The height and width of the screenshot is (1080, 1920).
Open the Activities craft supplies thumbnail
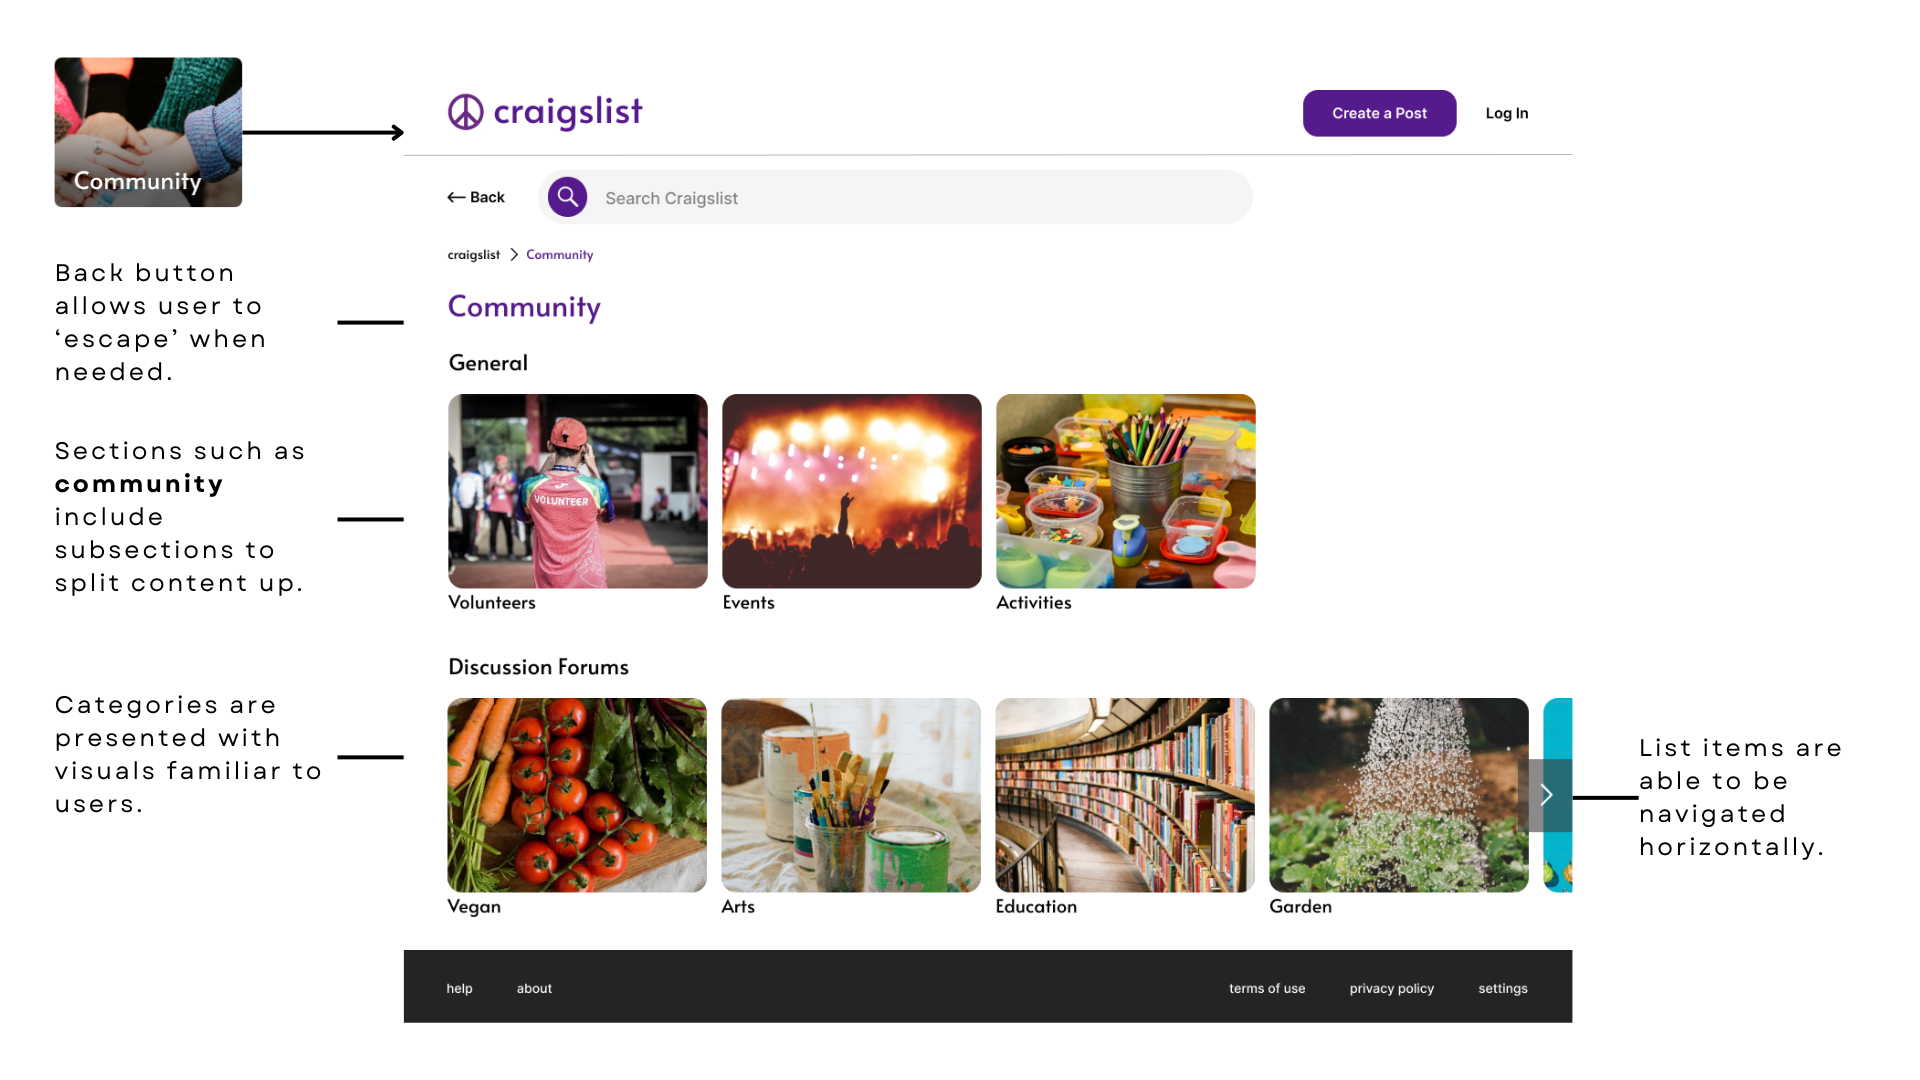point(1125,491)
